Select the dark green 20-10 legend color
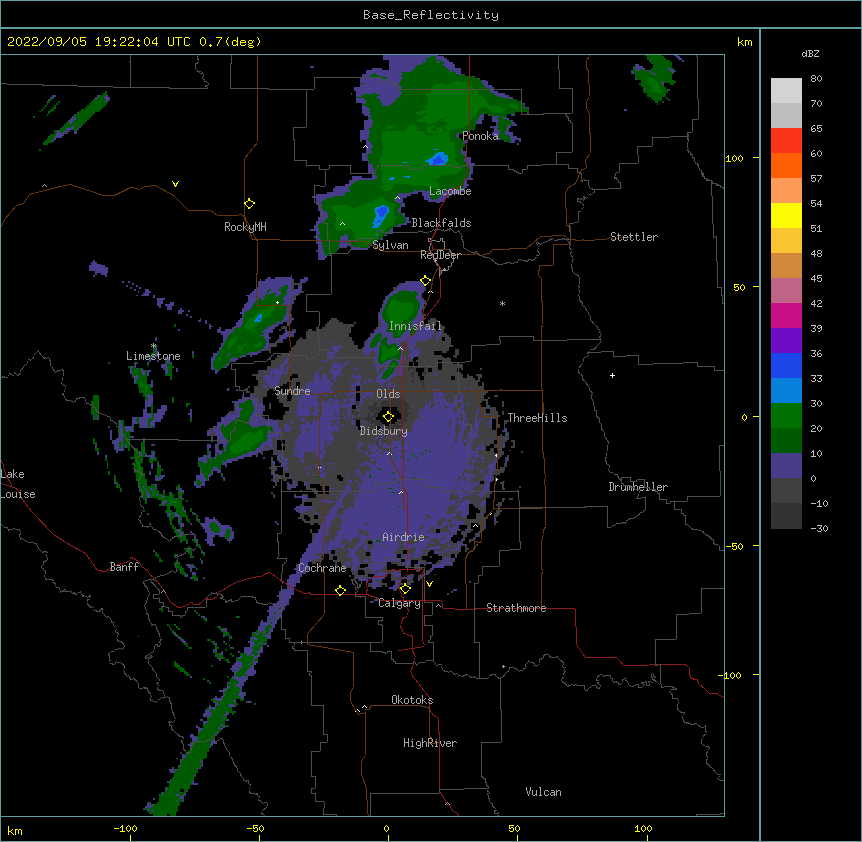 [x=786, y=441]
